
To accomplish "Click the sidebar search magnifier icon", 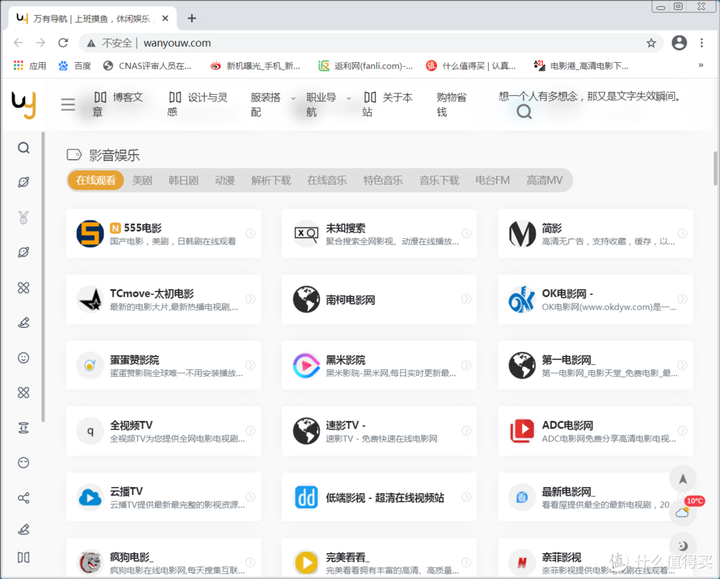I will pos(24,148).
